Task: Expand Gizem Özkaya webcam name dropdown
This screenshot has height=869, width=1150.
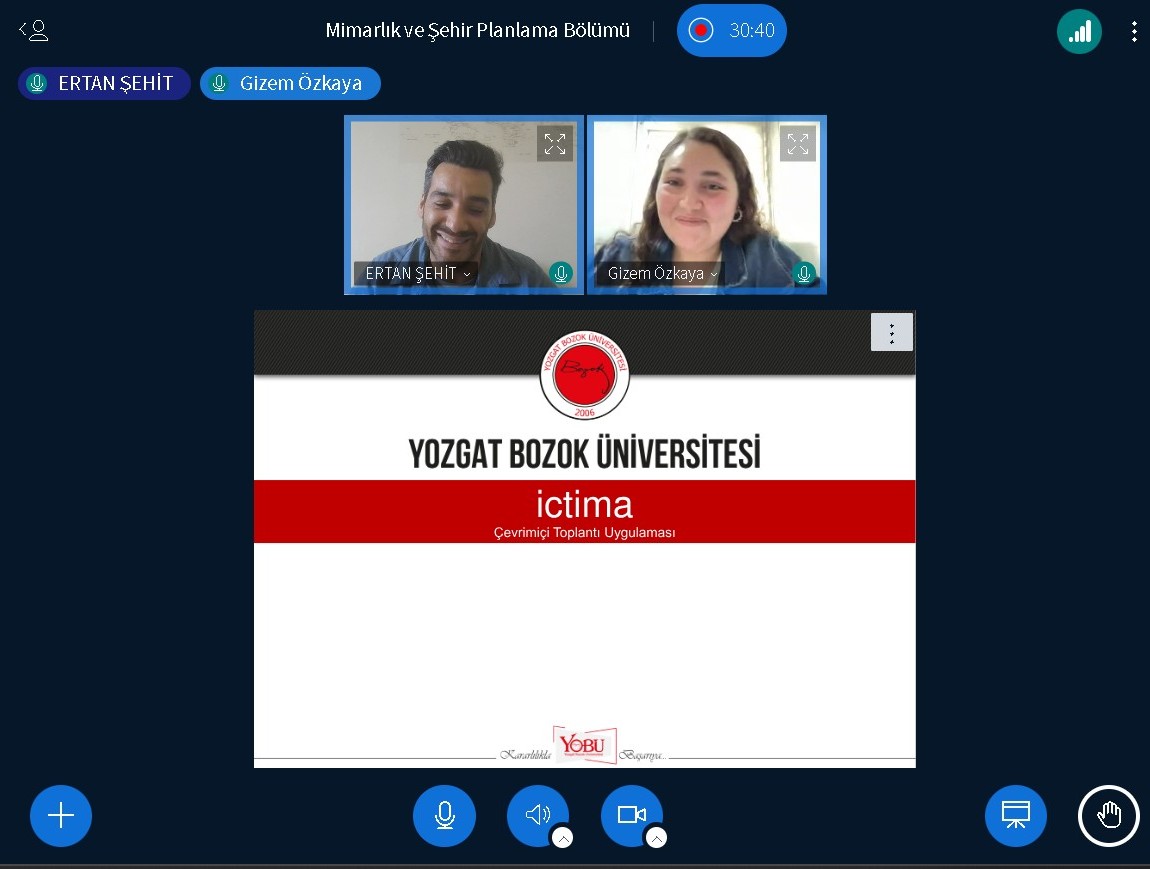Action: (x=662, y=273)
